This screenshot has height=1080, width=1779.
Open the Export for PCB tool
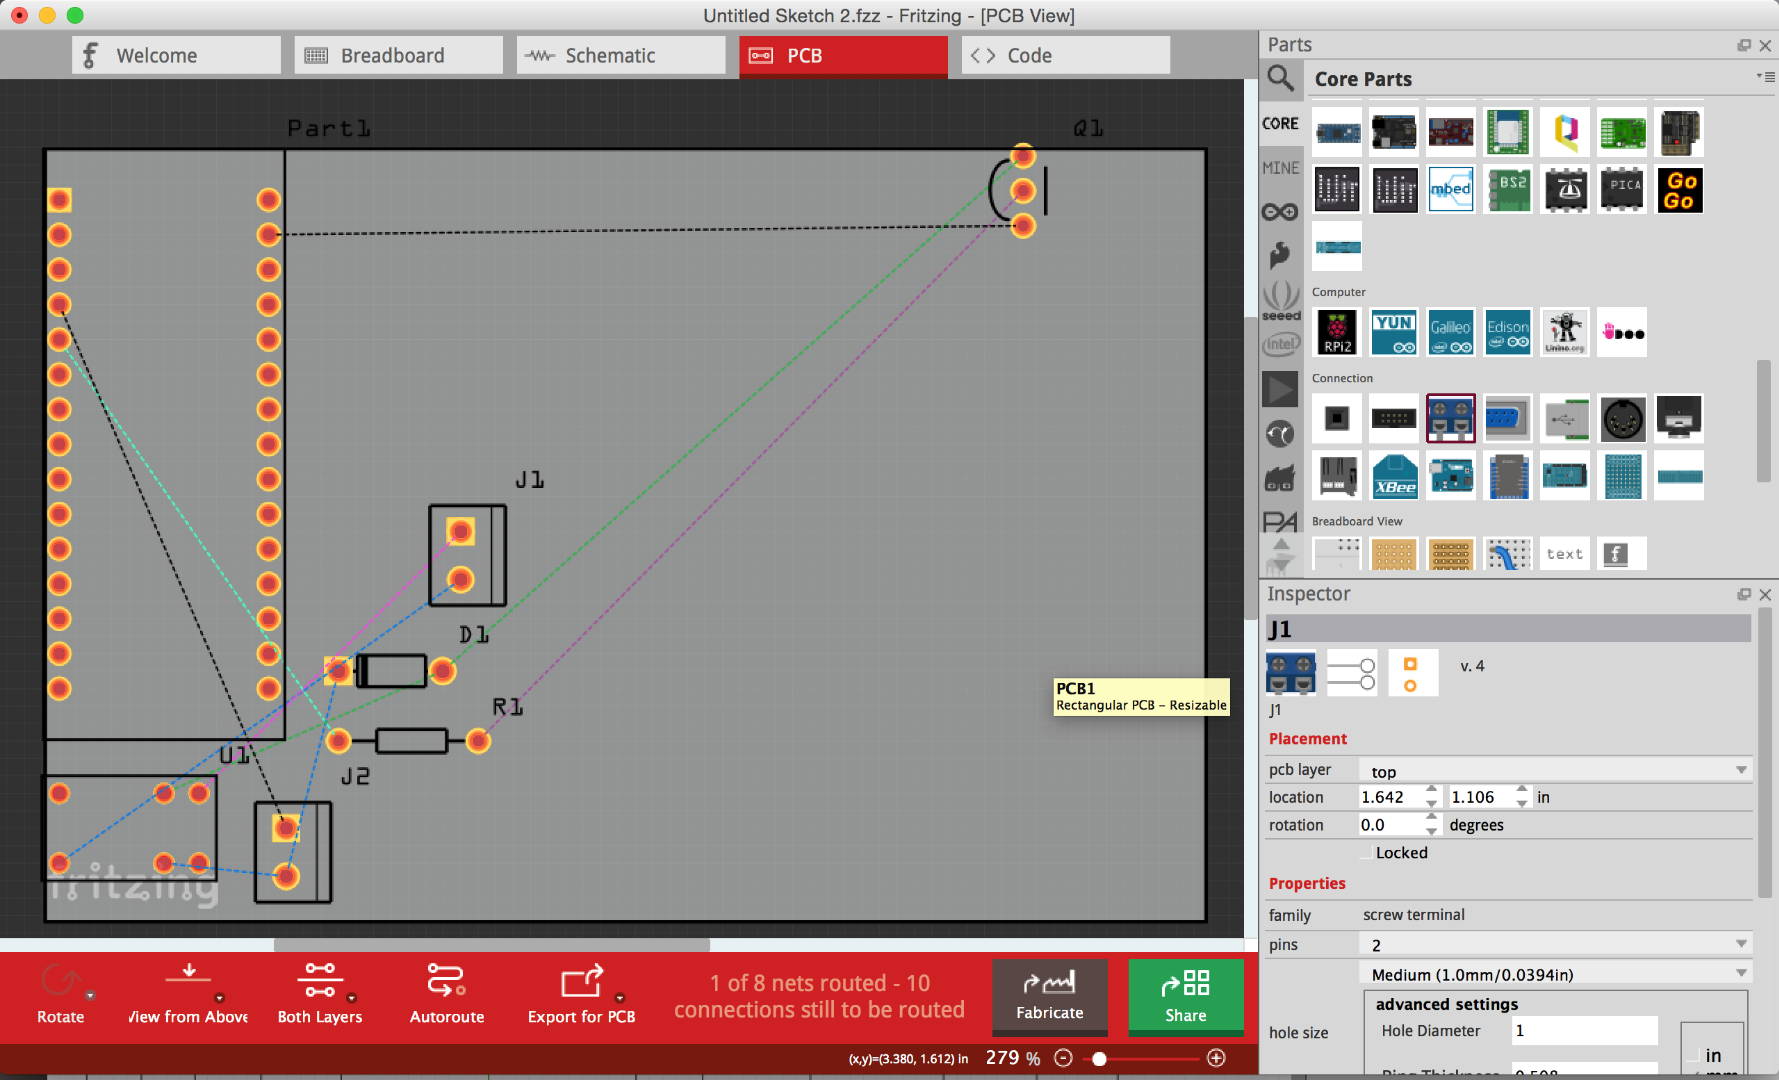pyautogui.click(x=581, y=993)
